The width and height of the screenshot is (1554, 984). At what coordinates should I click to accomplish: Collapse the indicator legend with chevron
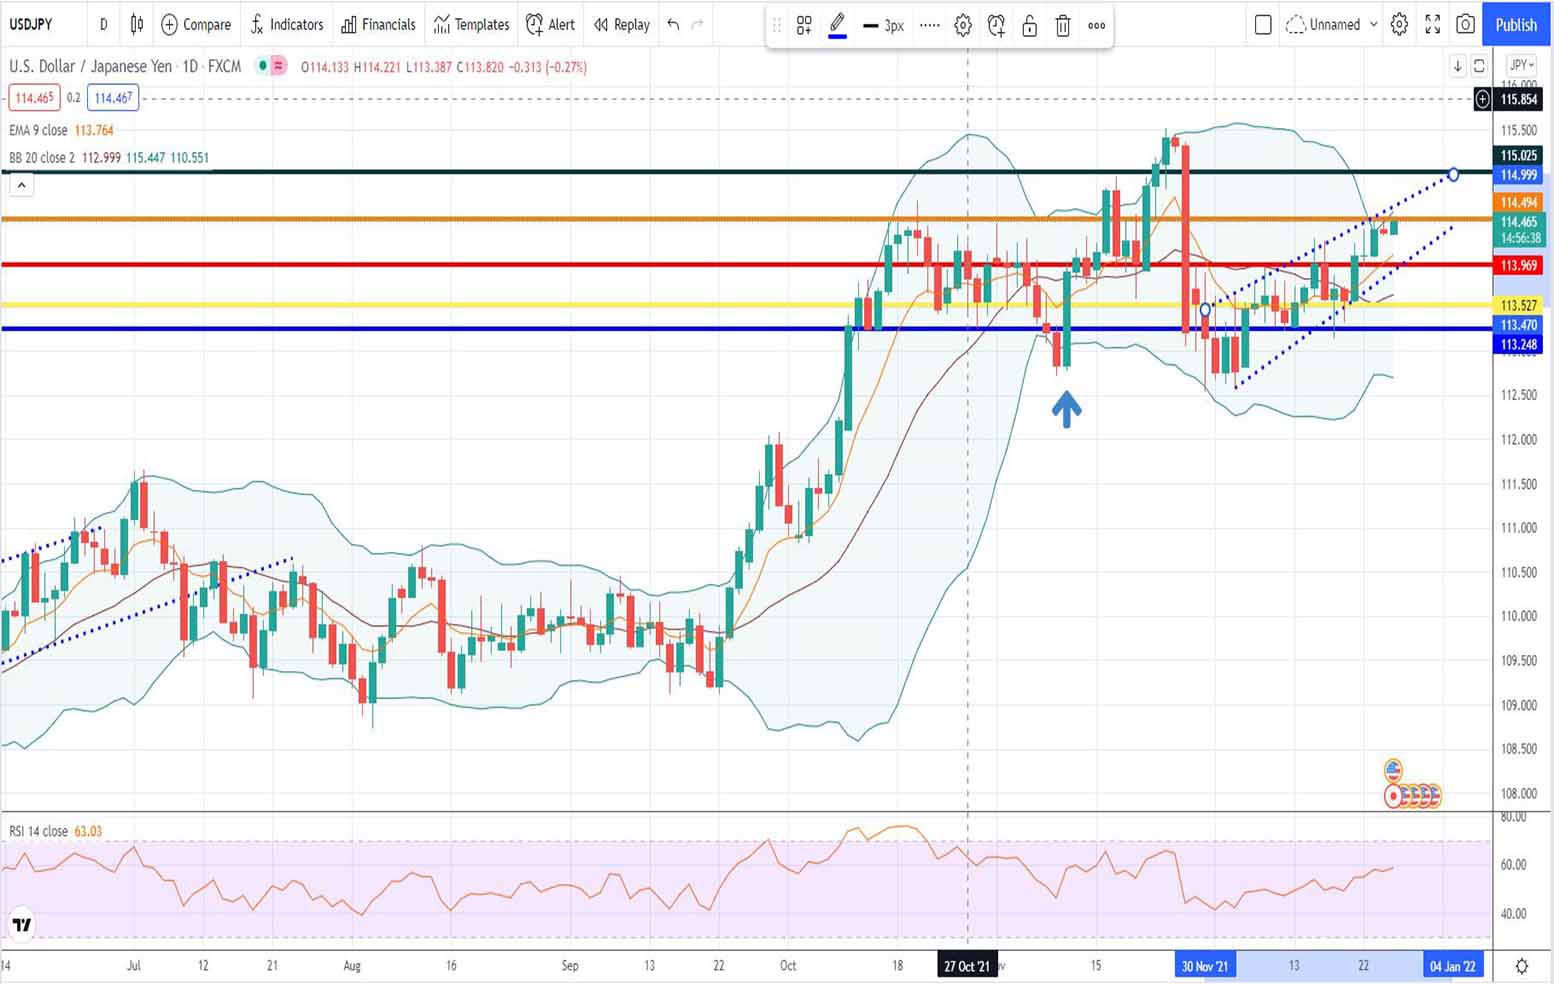click(21, 185)
